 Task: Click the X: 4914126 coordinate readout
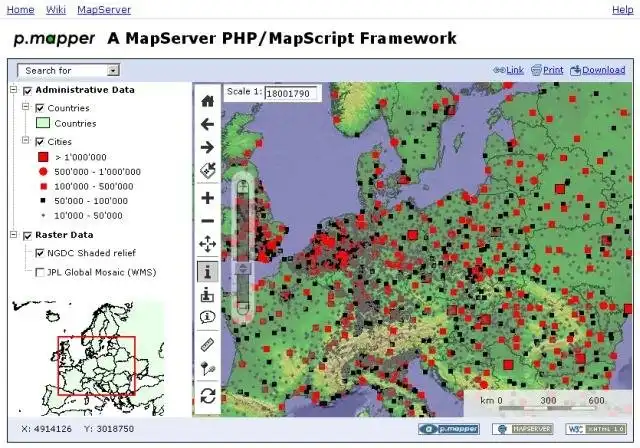[47, 429]
